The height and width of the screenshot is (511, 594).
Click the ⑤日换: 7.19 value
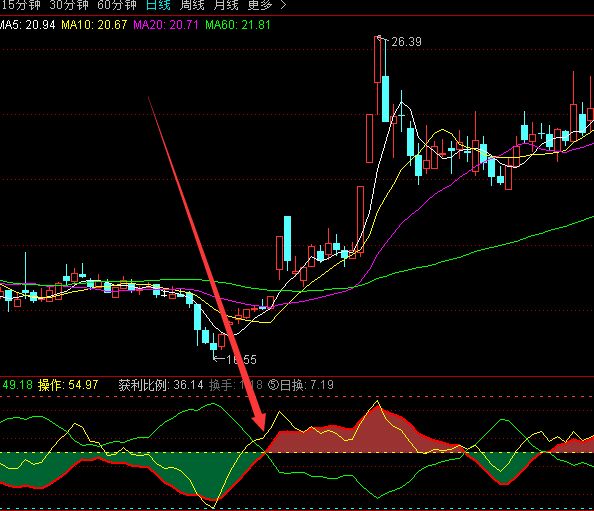coord(301,385)
